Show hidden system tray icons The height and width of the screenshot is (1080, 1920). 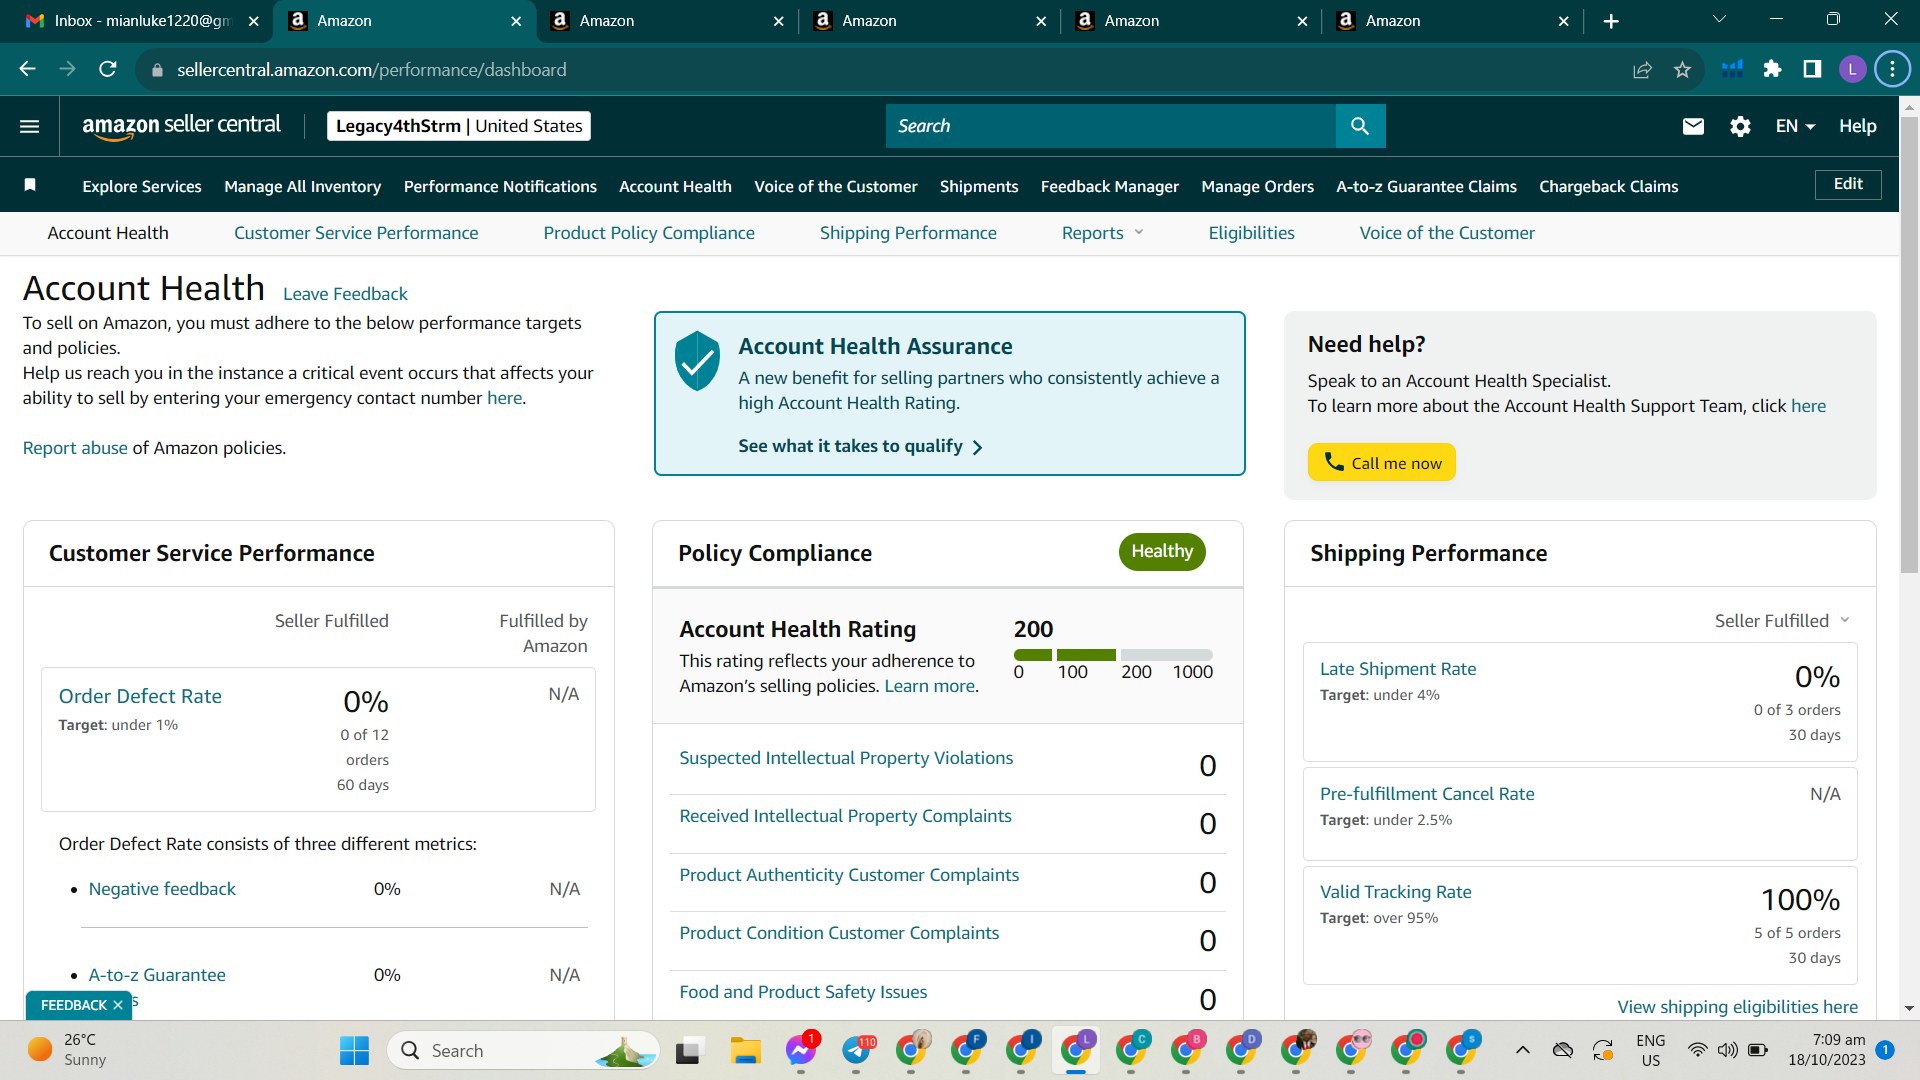coord(1523,1050)
